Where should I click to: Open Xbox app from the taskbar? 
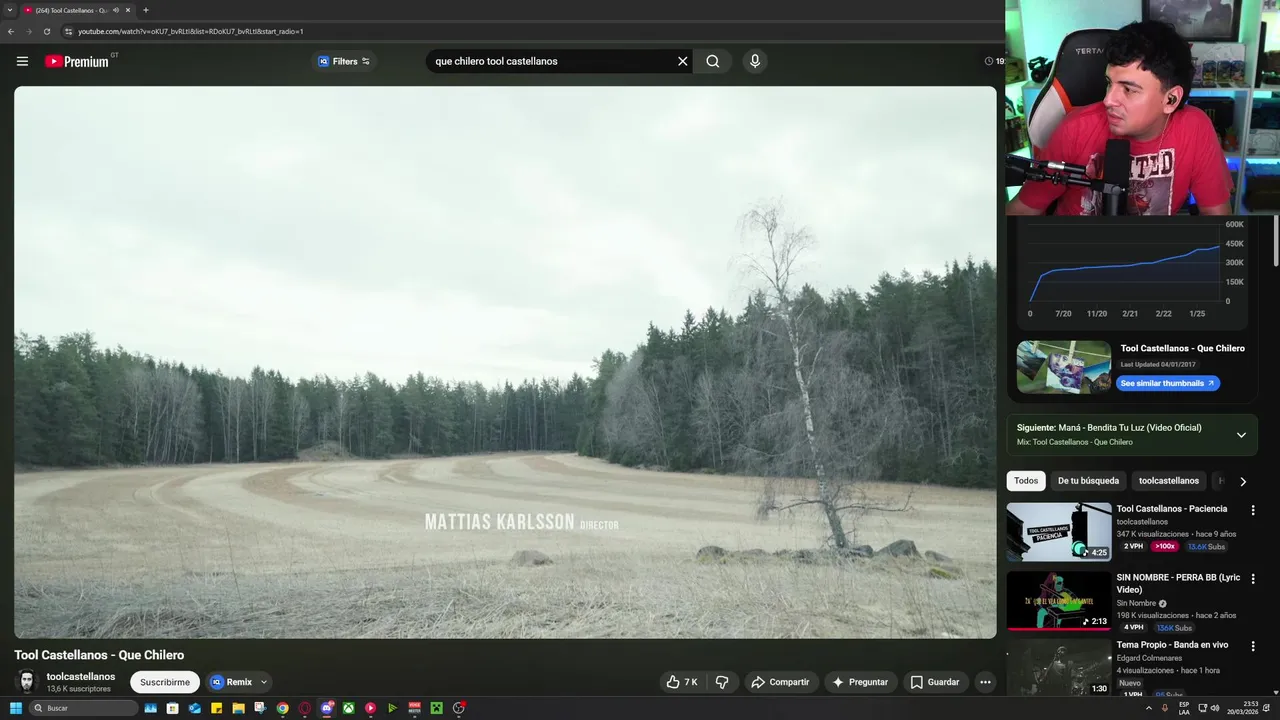348,708
